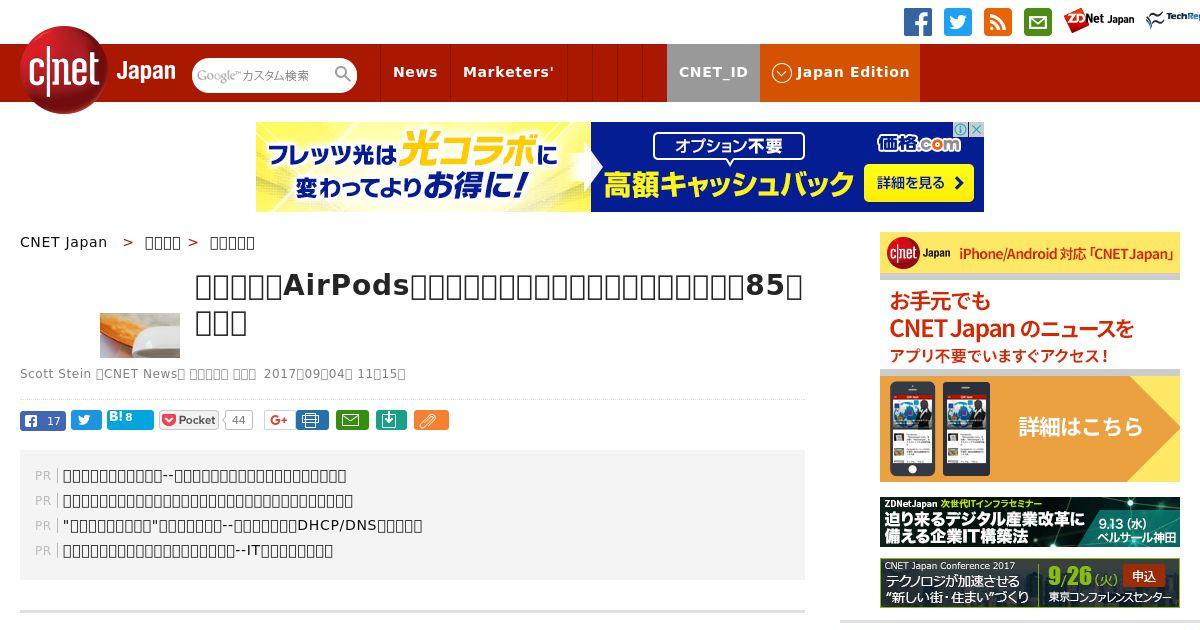The height and width of the screenshot is (630, 1200).
Task: Click the search magnifier icon
Action: (x=343, y=74)
